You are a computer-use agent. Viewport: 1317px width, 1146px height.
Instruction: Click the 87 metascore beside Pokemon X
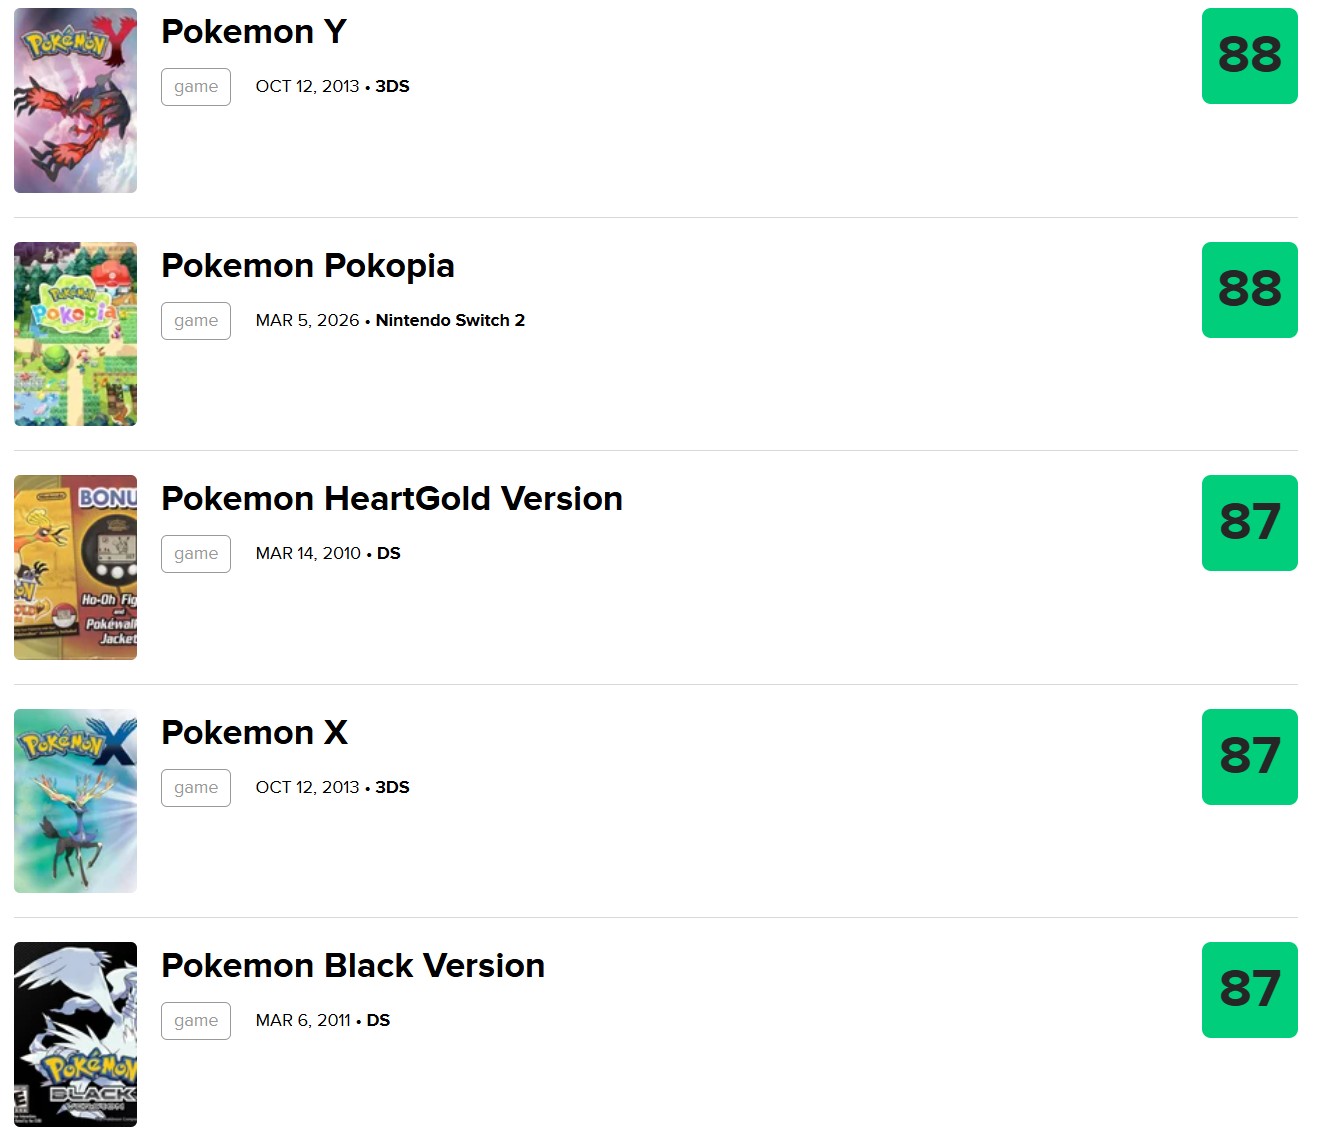tap(1249, 757)
